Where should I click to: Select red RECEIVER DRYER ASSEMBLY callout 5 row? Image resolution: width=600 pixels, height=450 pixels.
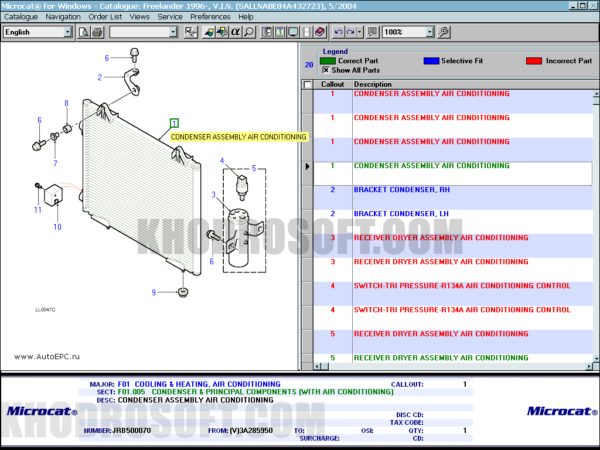click(453, 342)
